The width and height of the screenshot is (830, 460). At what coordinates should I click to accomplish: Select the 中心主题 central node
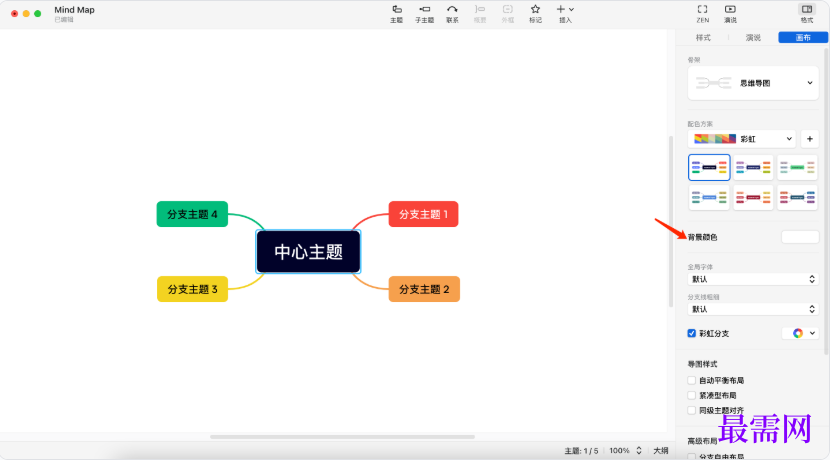307,251
